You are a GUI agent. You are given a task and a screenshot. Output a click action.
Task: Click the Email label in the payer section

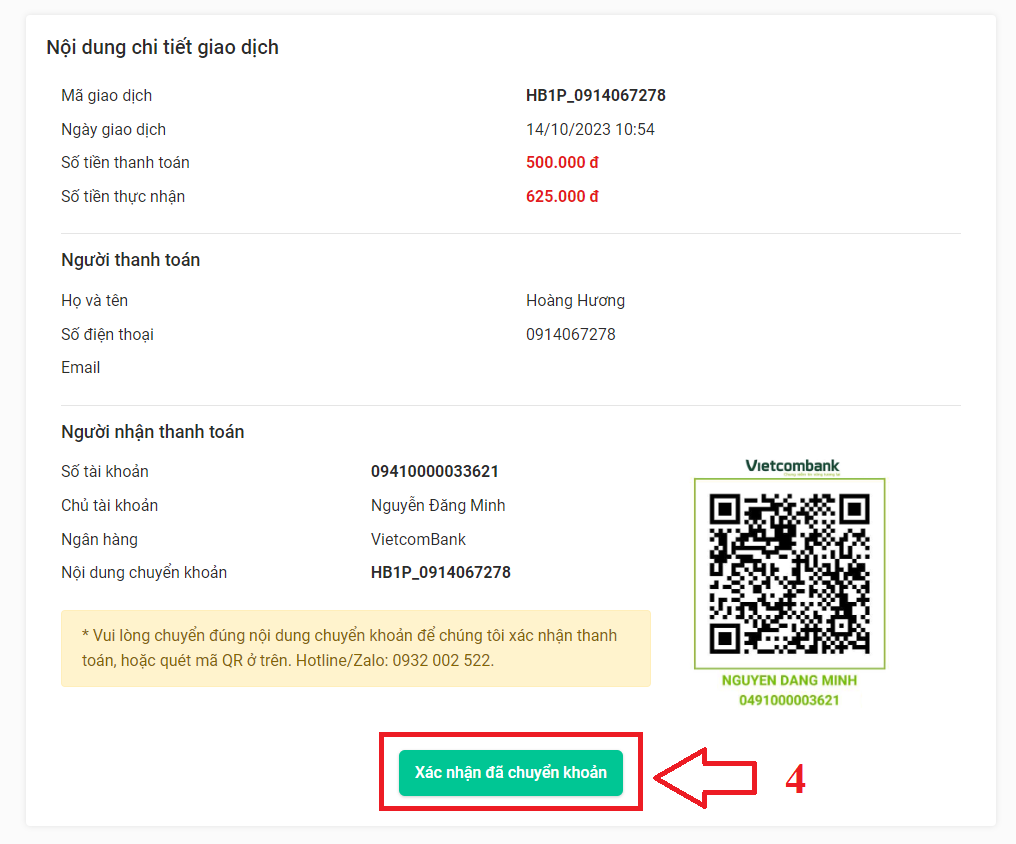pyautogui.click(x=80, y=367)
